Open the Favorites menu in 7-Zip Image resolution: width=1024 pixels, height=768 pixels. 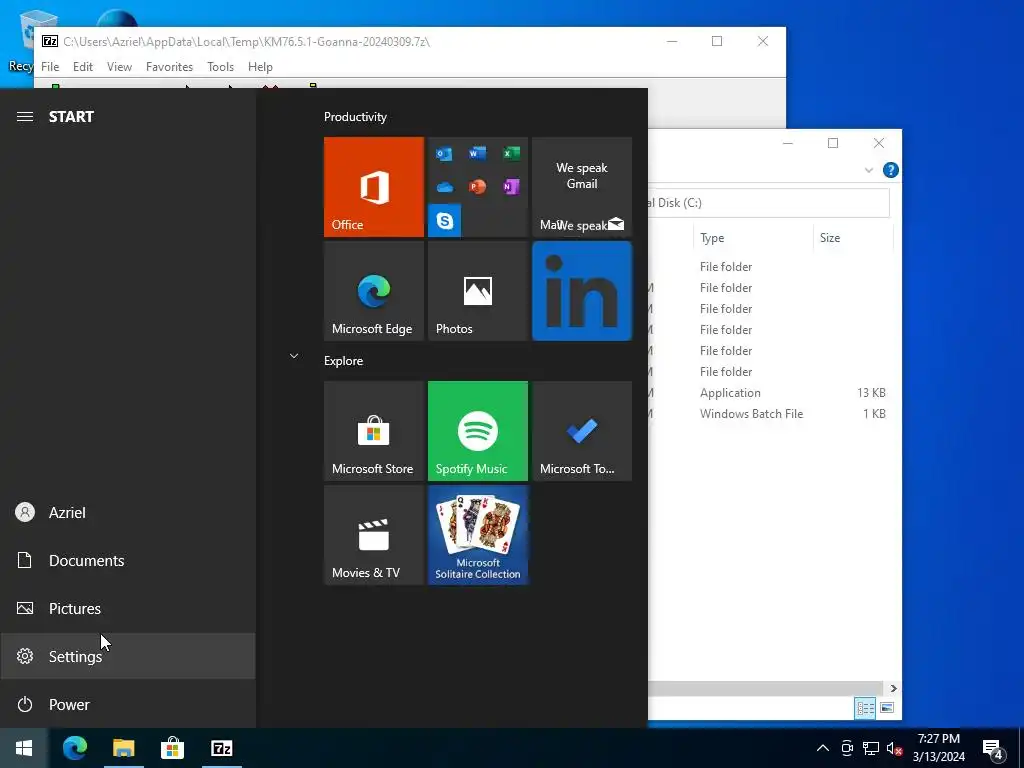[x=169, y=67]
